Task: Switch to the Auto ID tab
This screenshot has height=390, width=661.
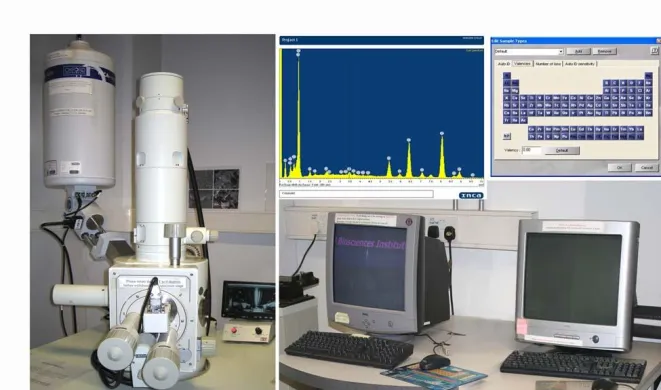Action: click(504, 64)
